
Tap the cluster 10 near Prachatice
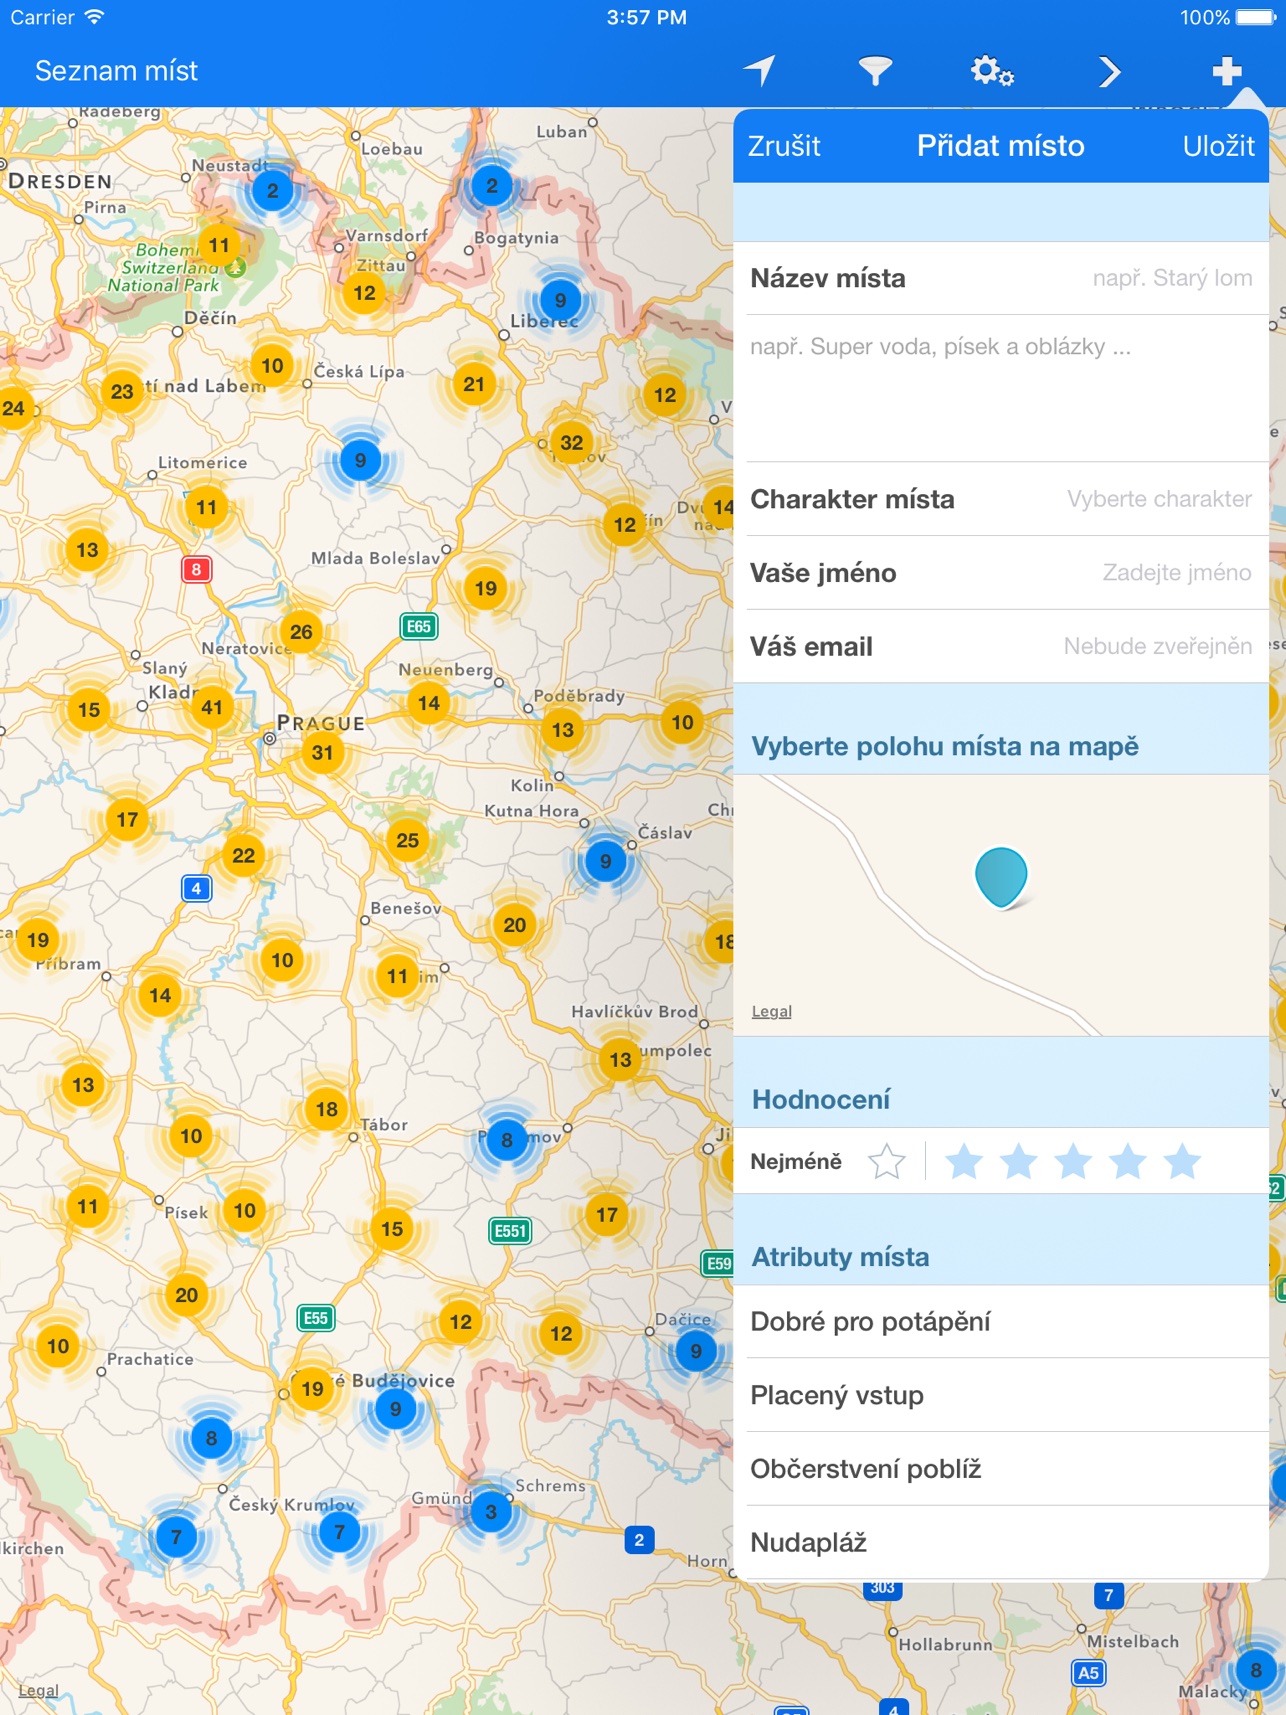[58, 1346]
